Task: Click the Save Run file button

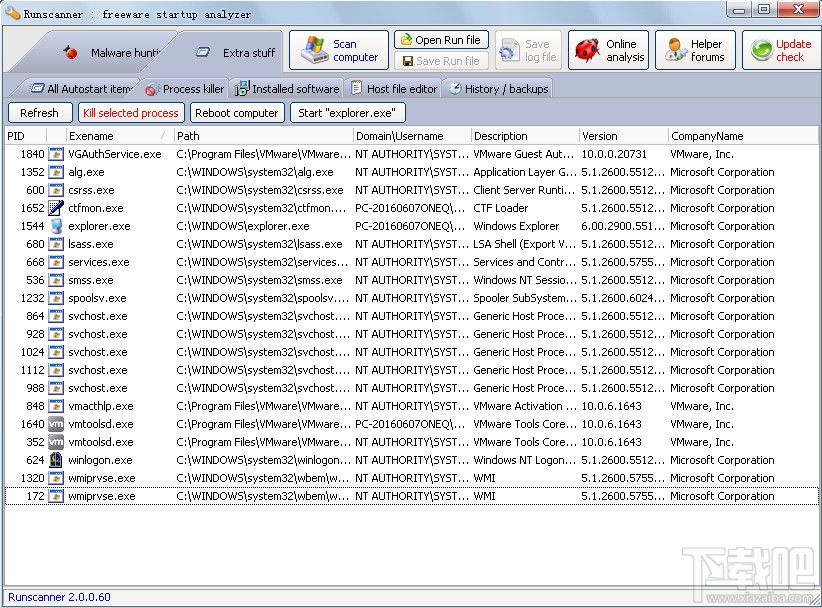Action: pos(441,61)
